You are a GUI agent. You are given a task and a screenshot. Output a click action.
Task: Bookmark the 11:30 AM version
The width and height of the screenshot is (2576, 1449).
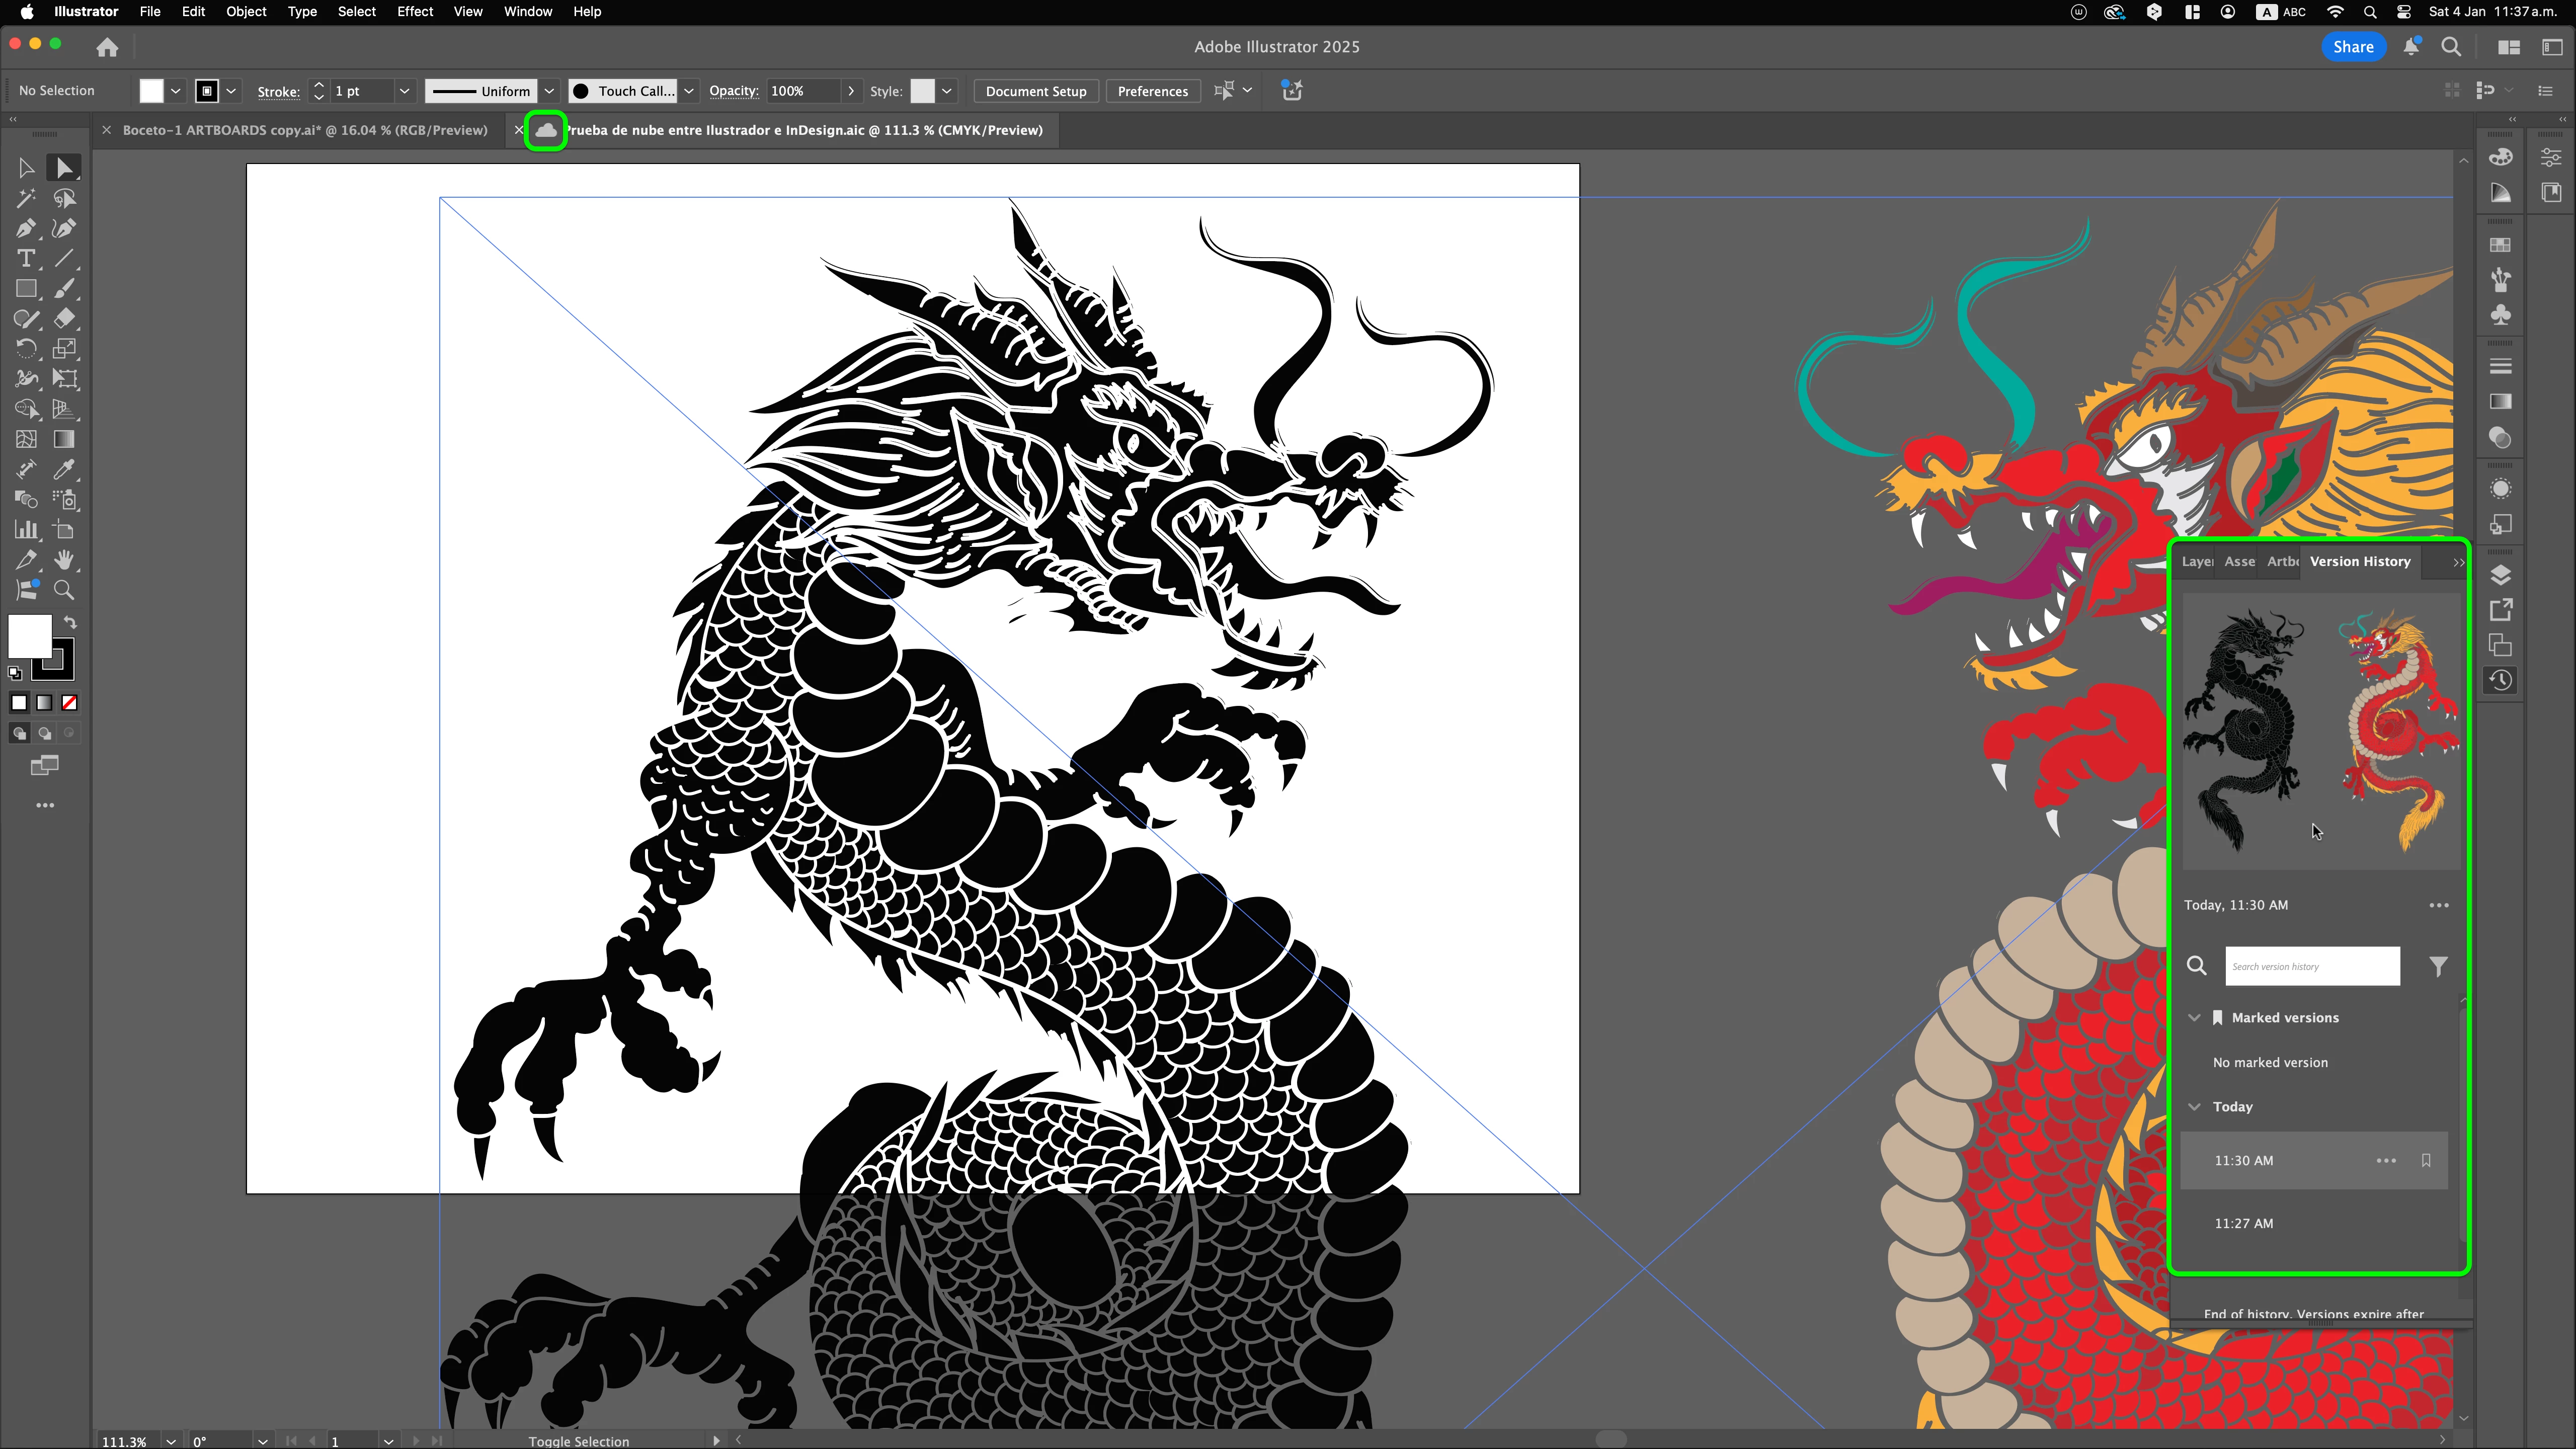click(2426, 1161)
